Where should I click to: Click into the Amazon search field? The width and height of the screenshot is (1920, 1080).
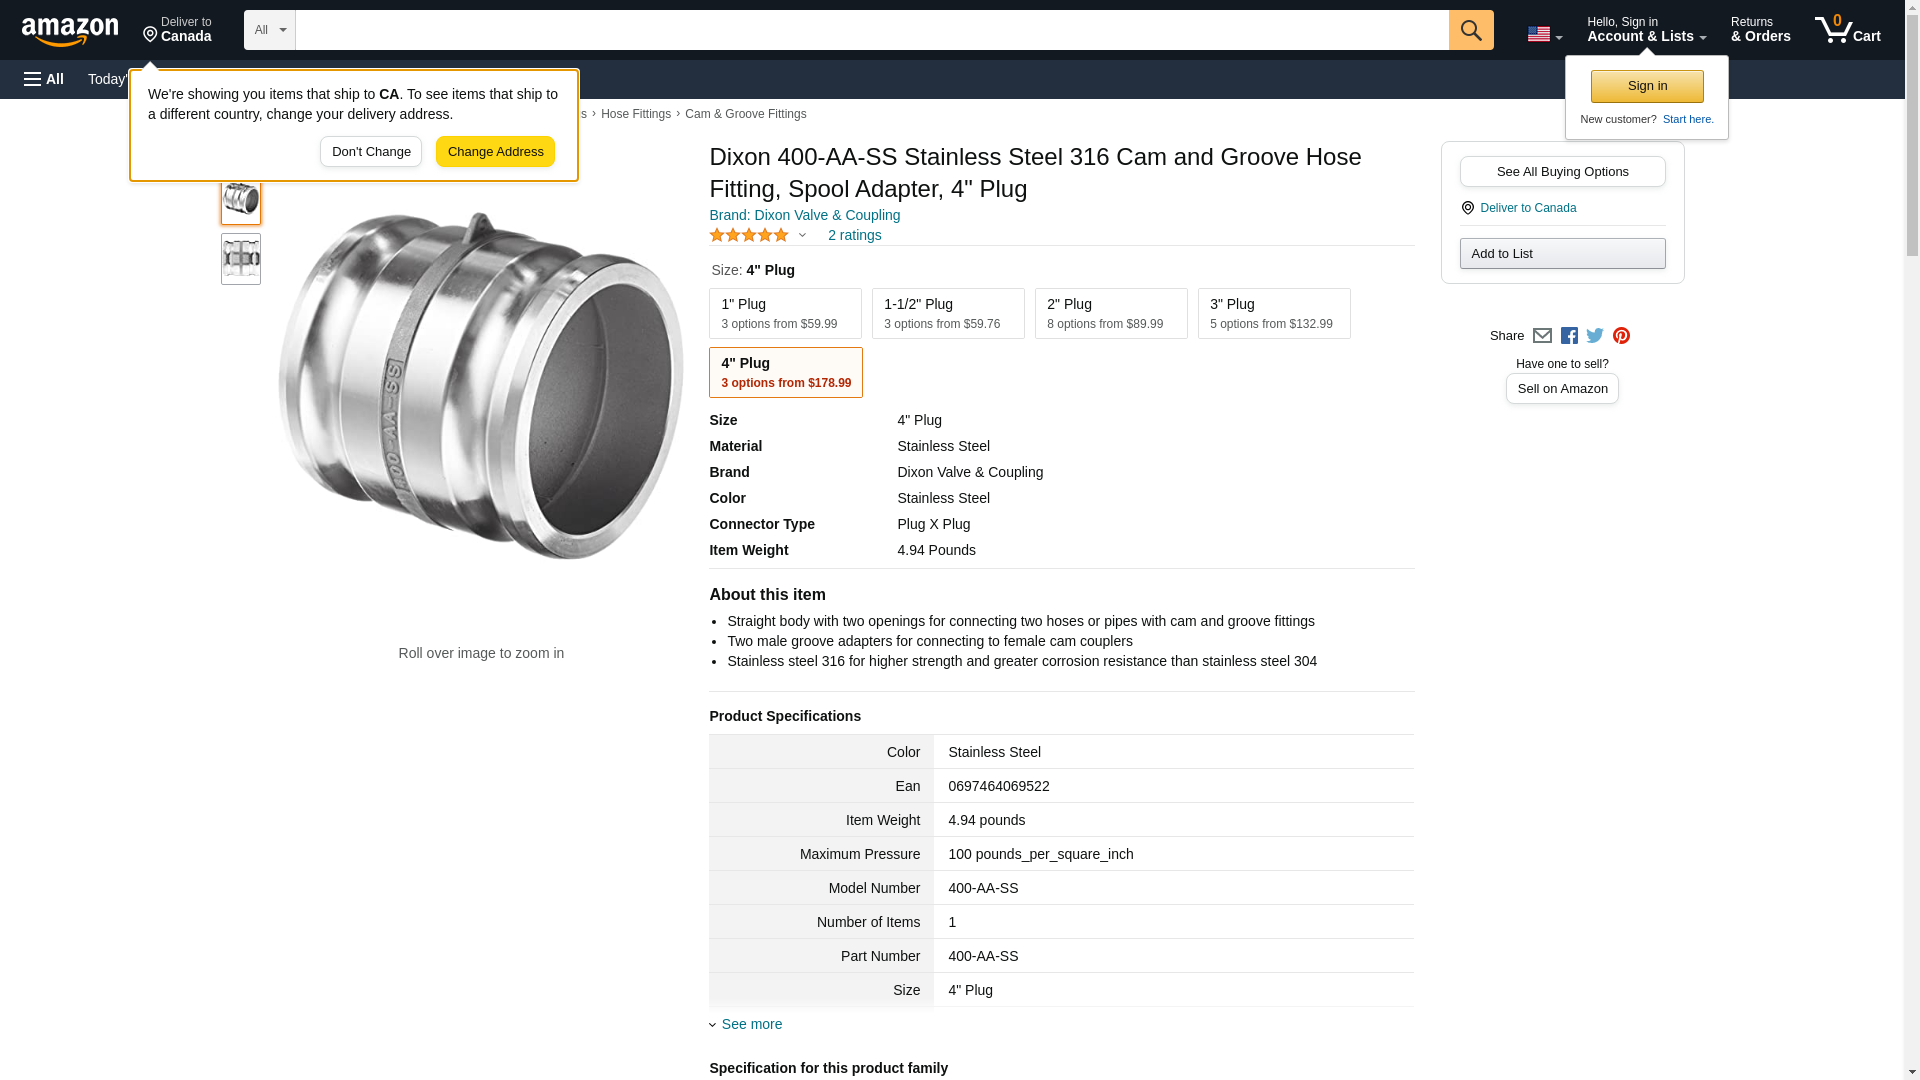(871, 30)
